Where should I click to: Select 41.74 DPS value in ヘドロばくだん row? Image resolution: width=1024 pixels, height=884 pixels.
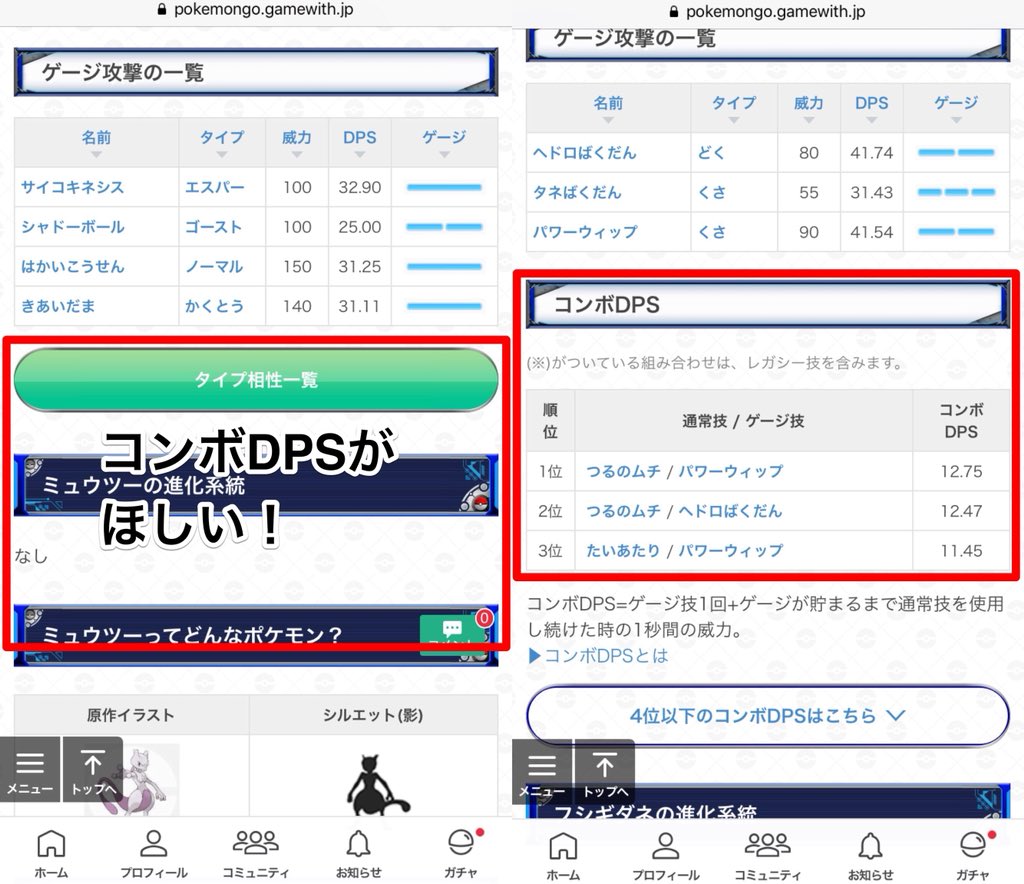point(872,153)
